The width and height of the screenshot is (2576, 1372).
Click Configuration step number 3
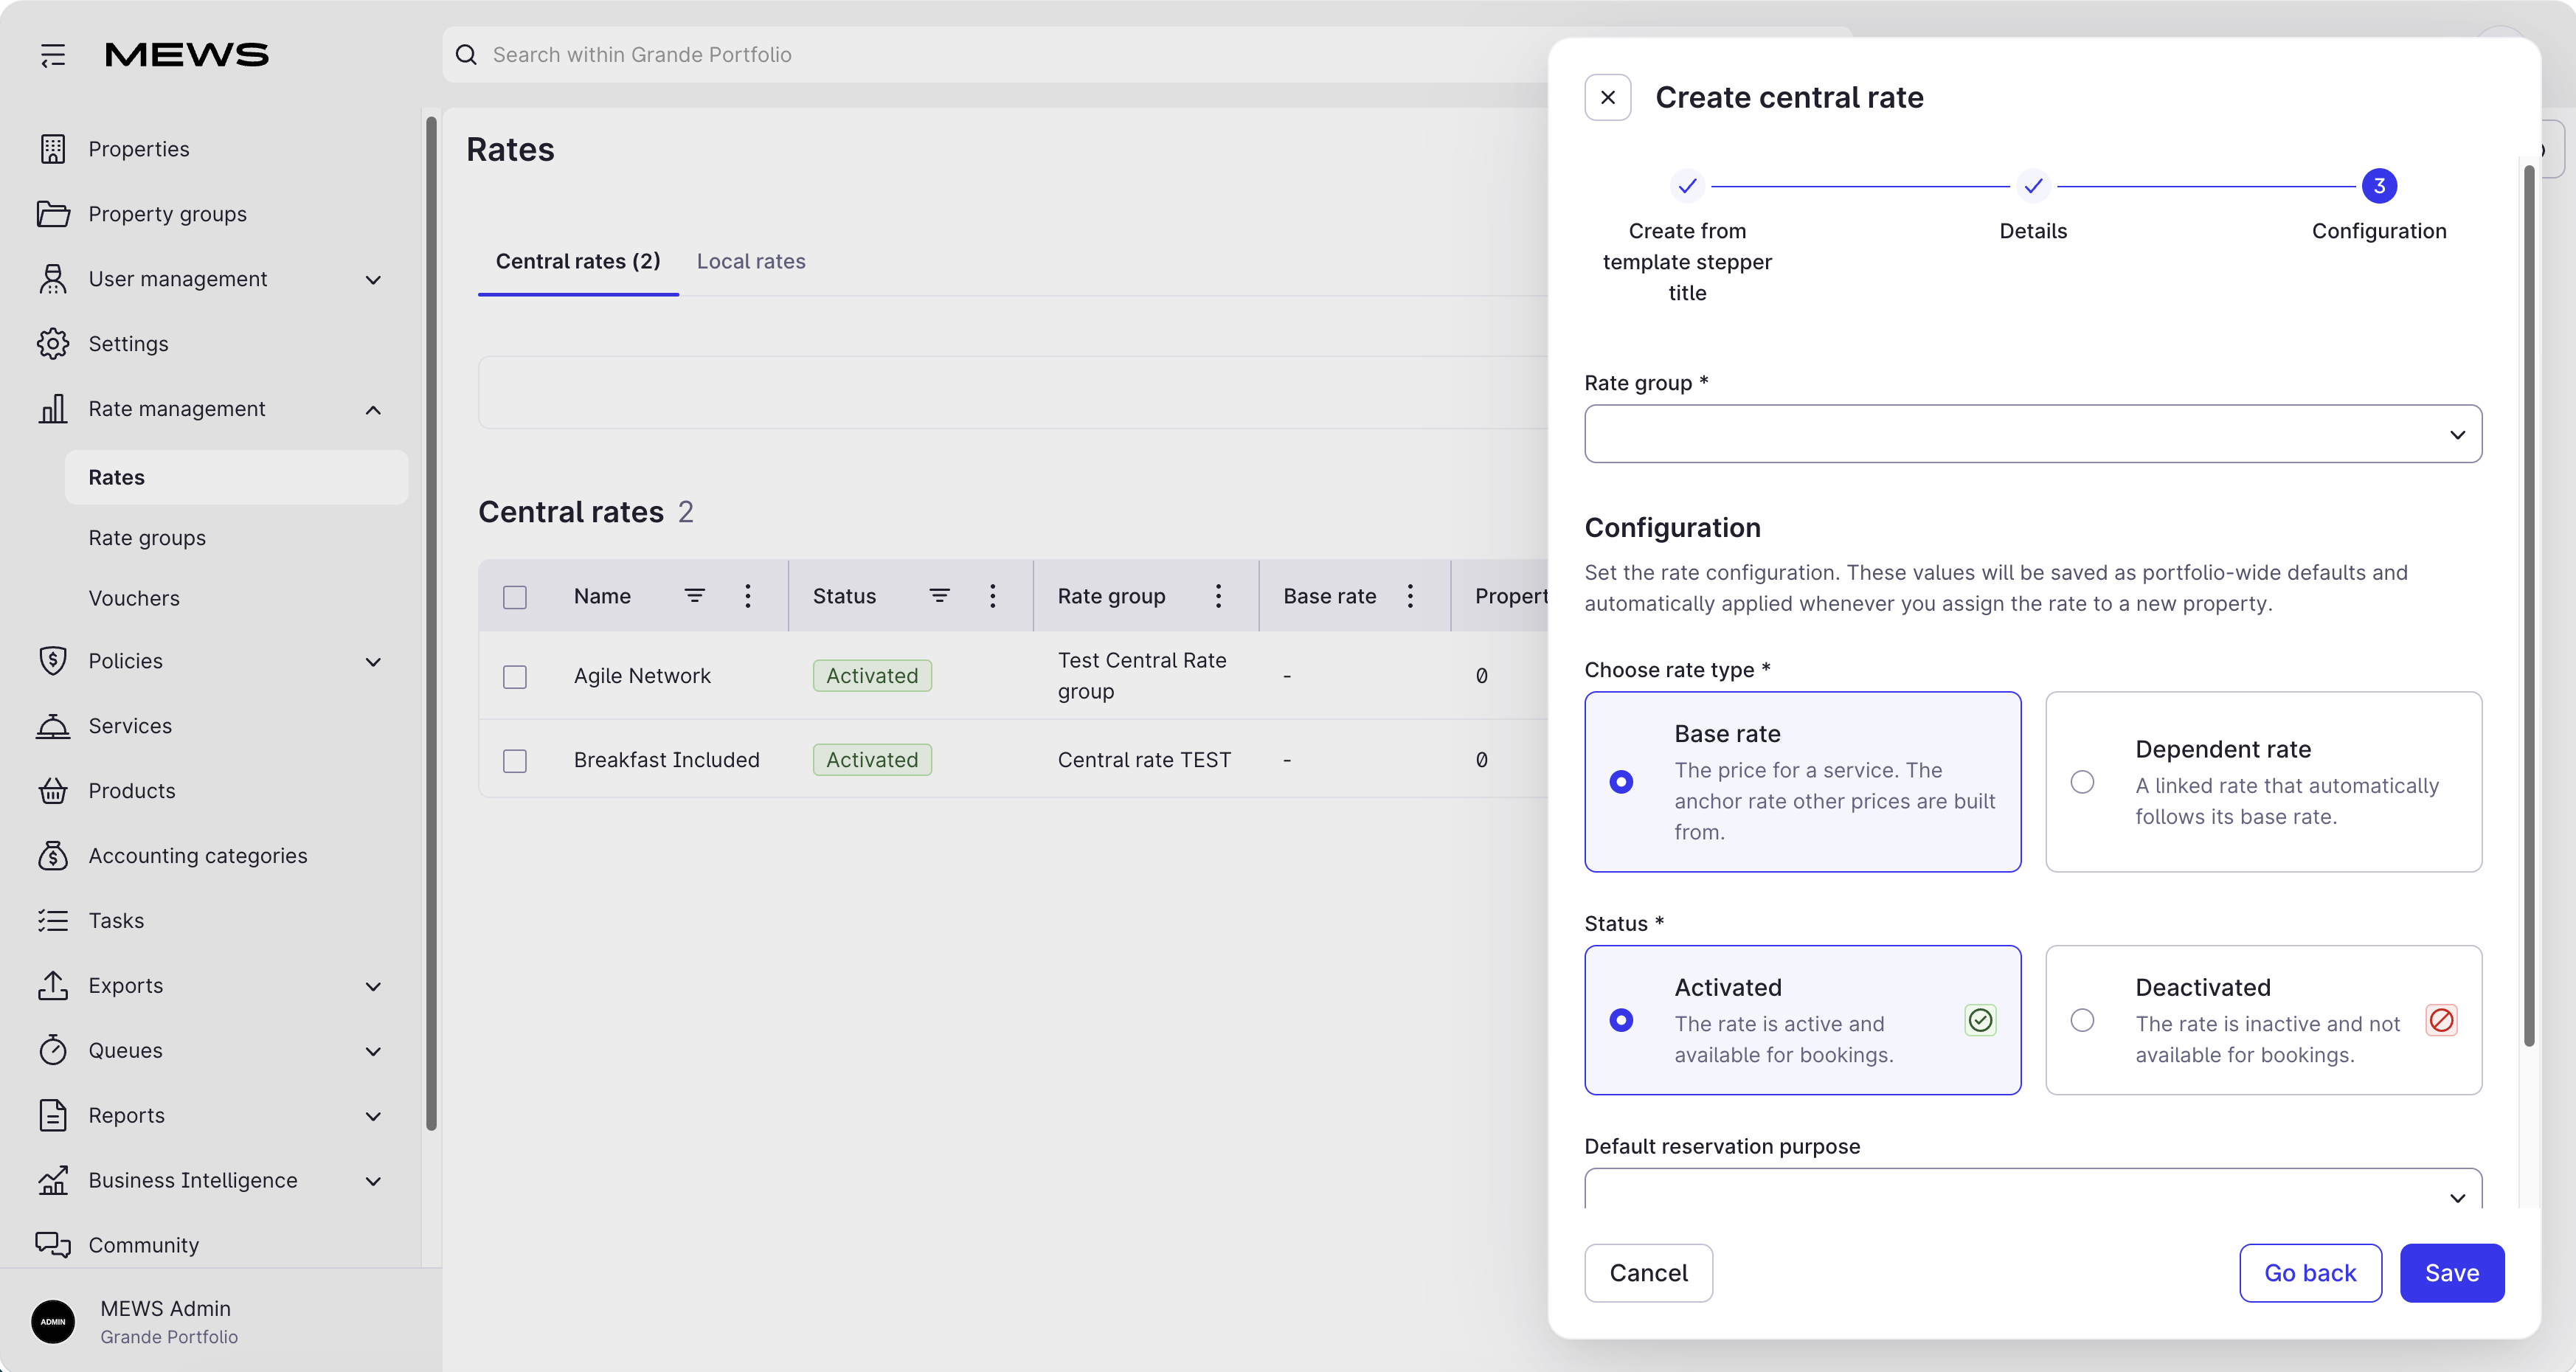coord(2379,186)
